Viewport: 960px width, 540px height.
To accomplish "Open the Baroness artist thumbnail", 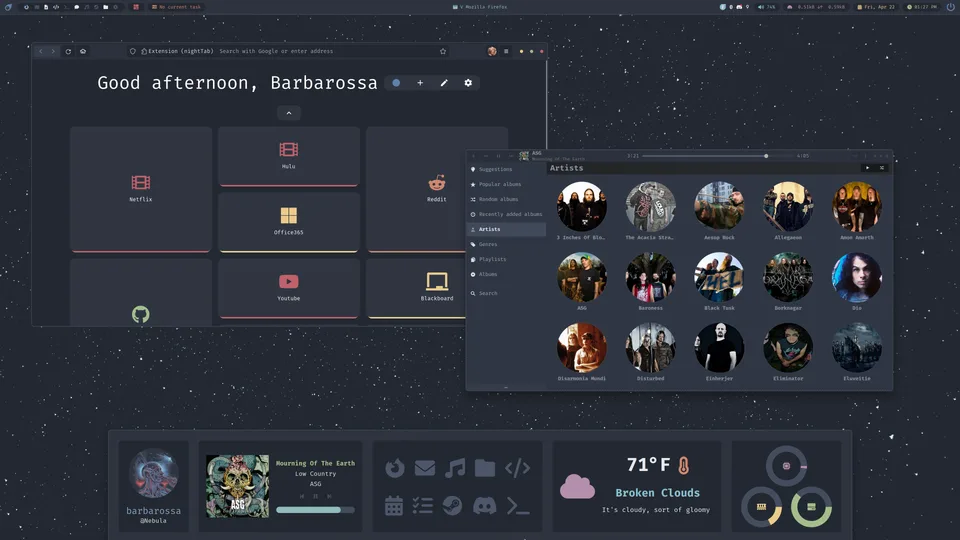I will pos(650,277).
